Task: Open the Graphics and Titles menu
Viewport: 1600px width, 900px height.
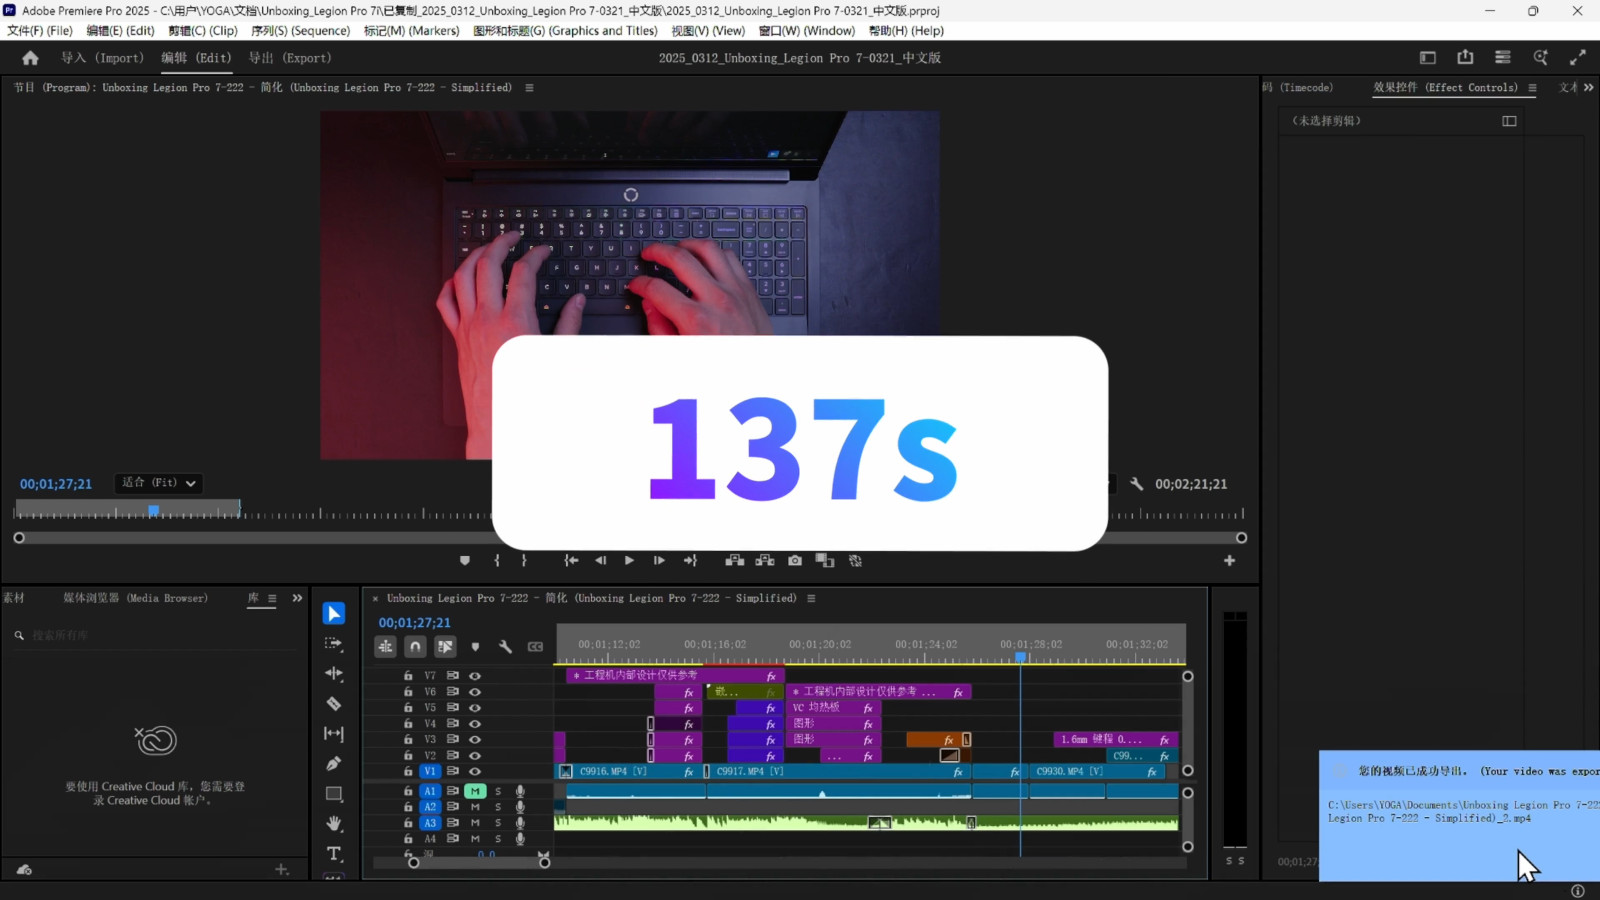Action: 565,31
